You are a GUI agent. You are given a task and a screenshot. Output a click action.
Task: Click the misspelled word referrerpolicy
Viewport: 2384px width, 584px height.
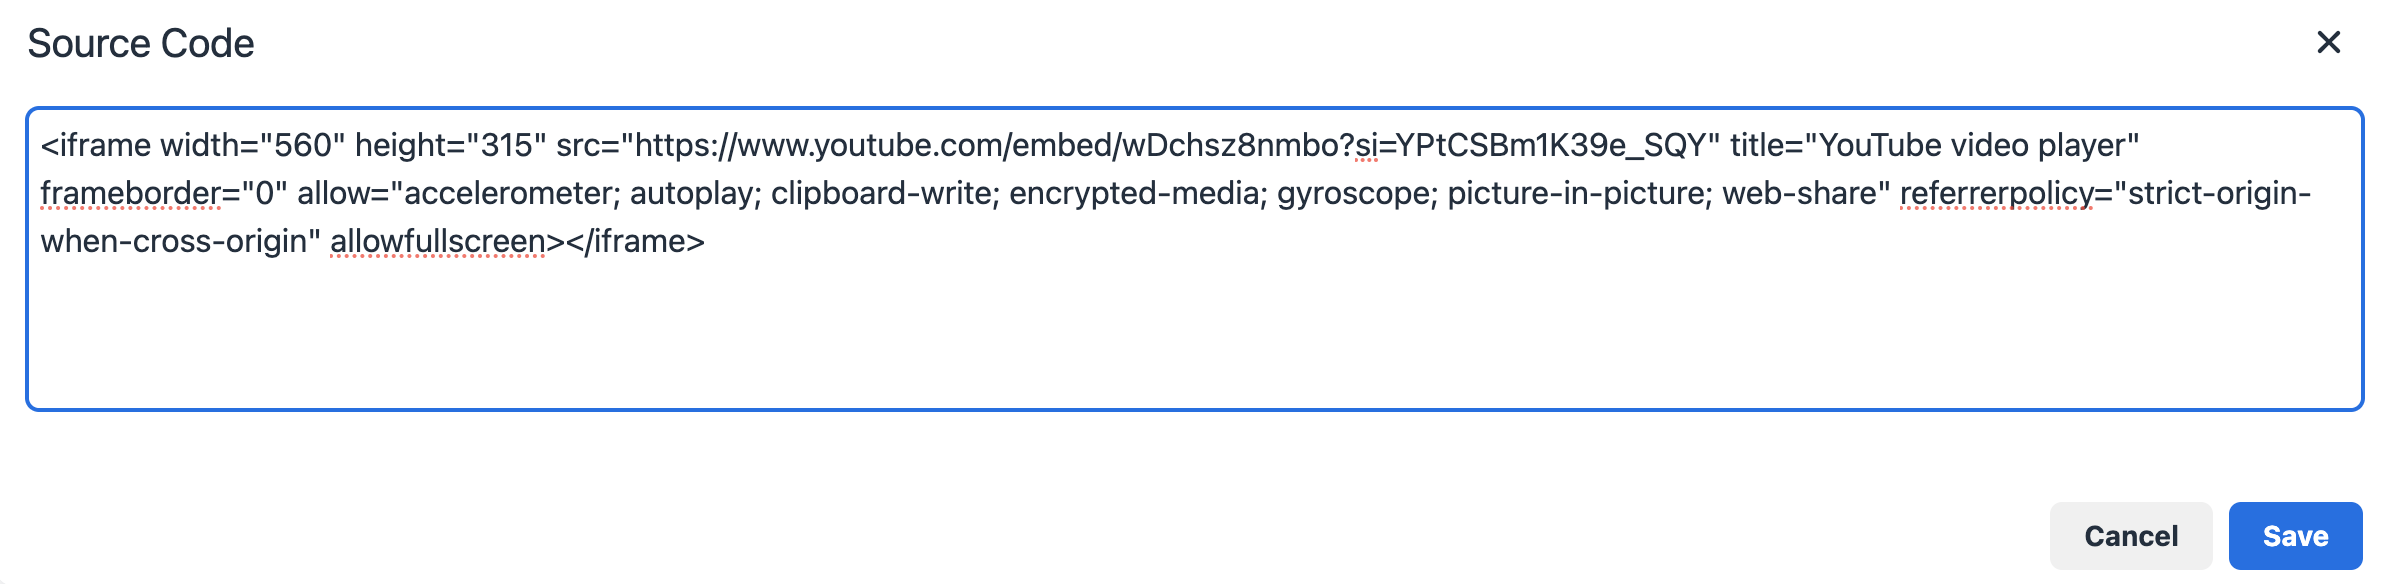click(x=1997, y=193)
